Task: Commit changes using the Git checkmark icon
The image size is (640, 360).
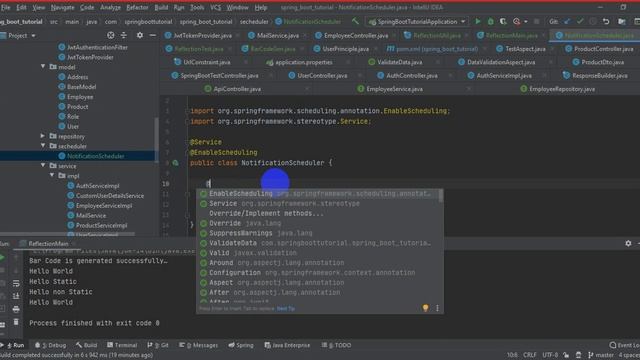Action: (580, 21)
